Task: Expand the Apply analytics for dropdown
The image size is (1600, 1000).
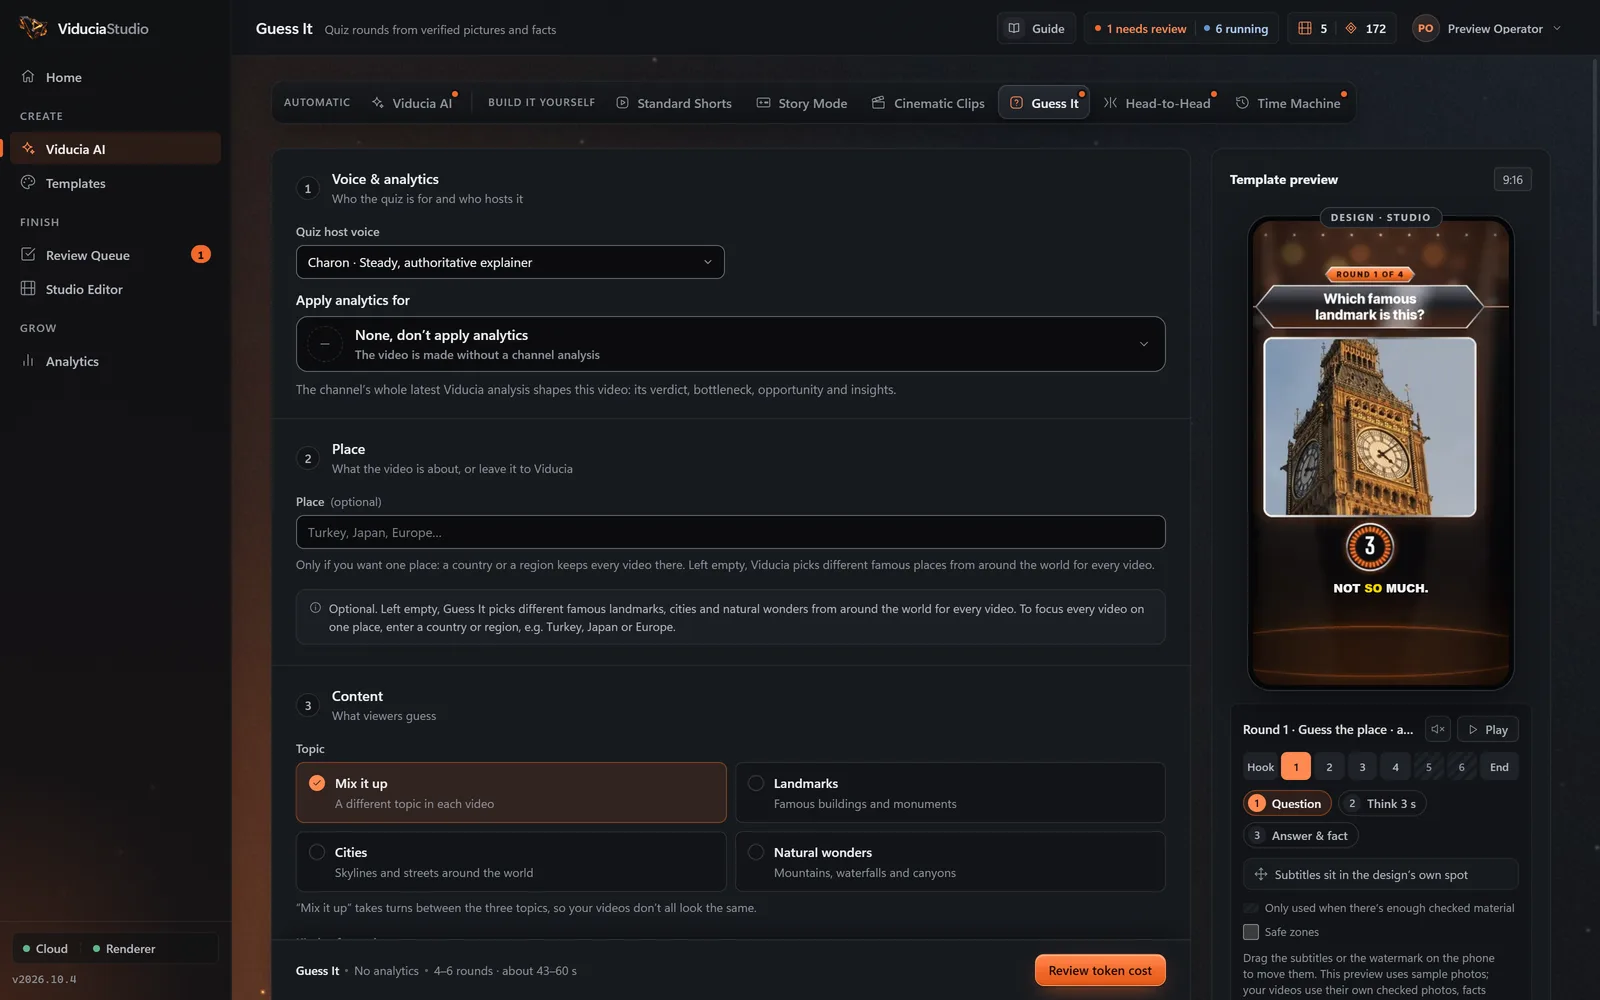Action: pos(731,344)
